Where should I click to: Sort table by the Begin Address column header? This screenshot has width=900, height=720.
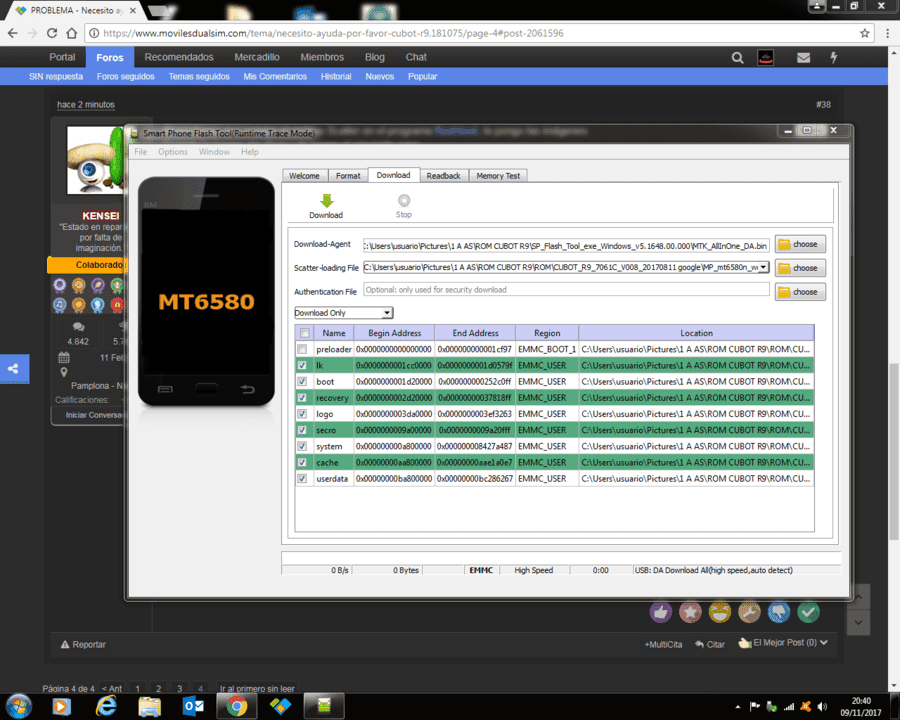[394, 333]
